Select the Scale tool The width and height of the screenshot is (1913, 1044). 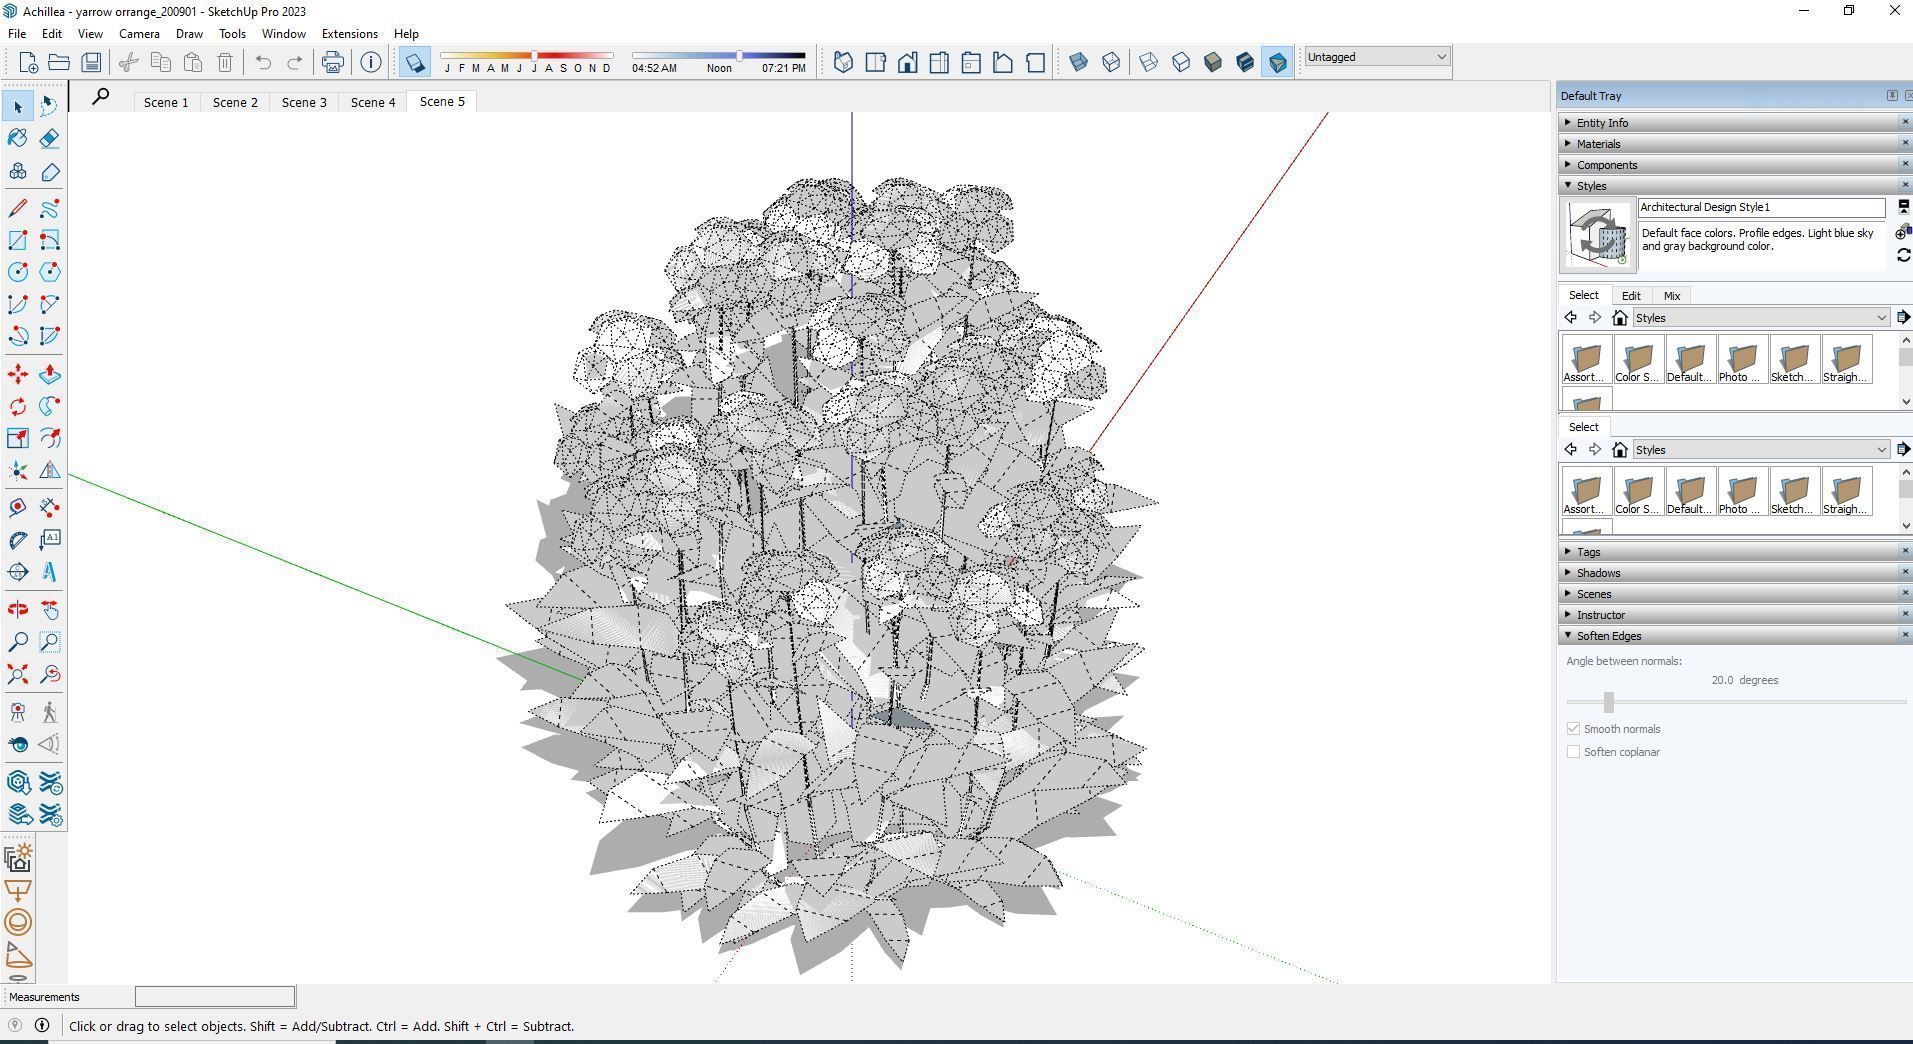pyautogui.click(x=18, y=438)
